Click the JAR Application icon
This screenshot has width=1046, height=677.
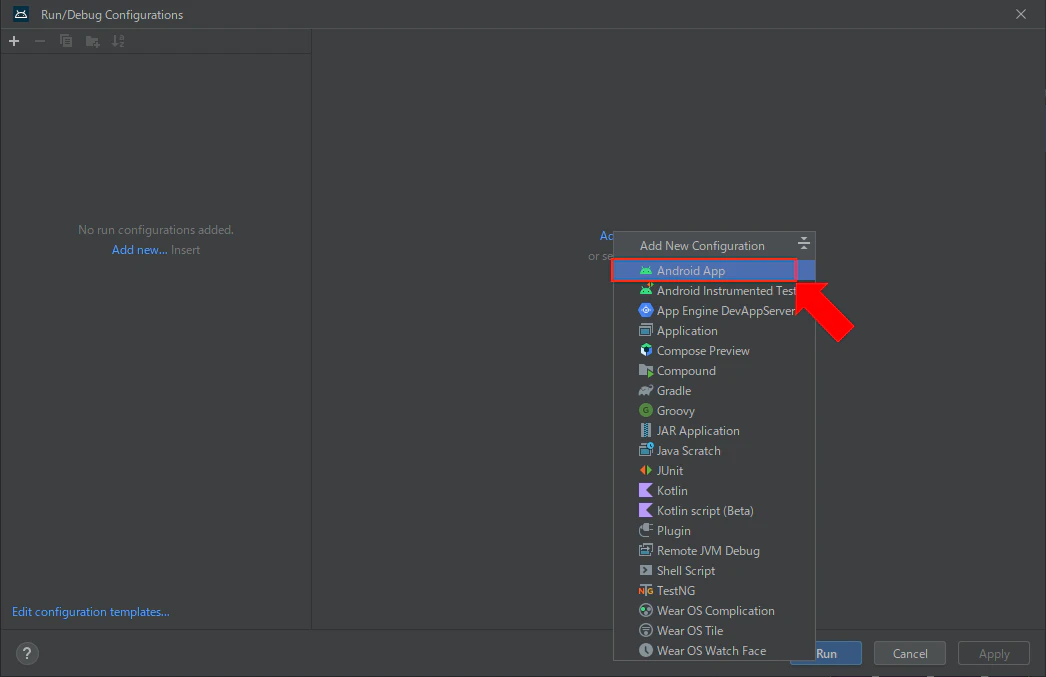(646, 430)
